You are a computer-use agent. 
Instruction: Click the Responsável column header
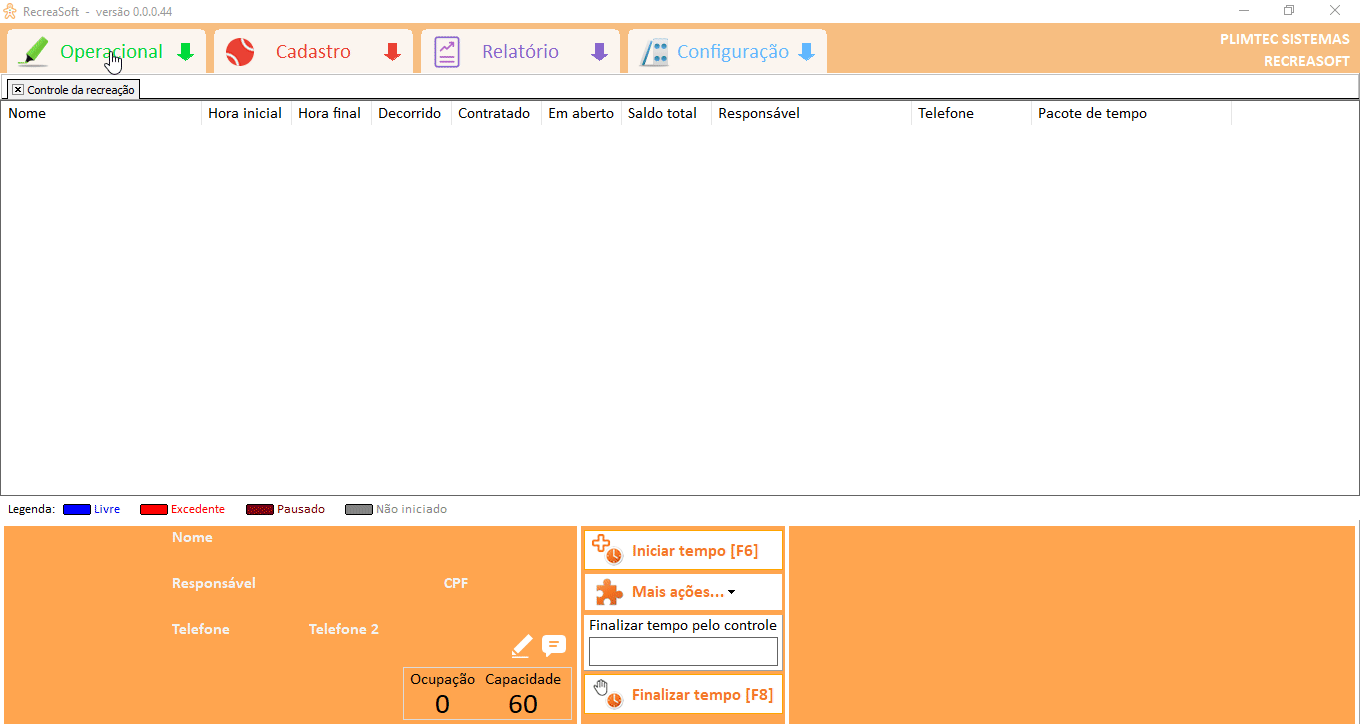[812, 113]
